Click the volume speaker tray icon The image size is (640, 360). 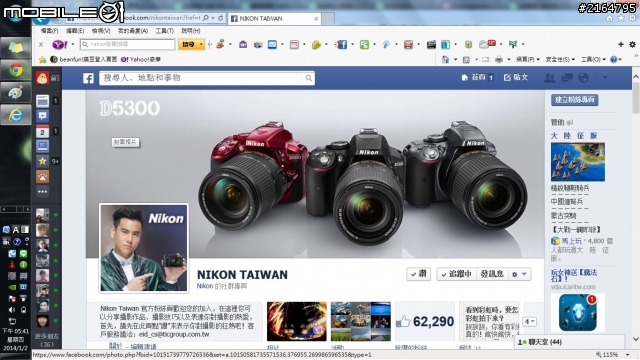point(12,310)
